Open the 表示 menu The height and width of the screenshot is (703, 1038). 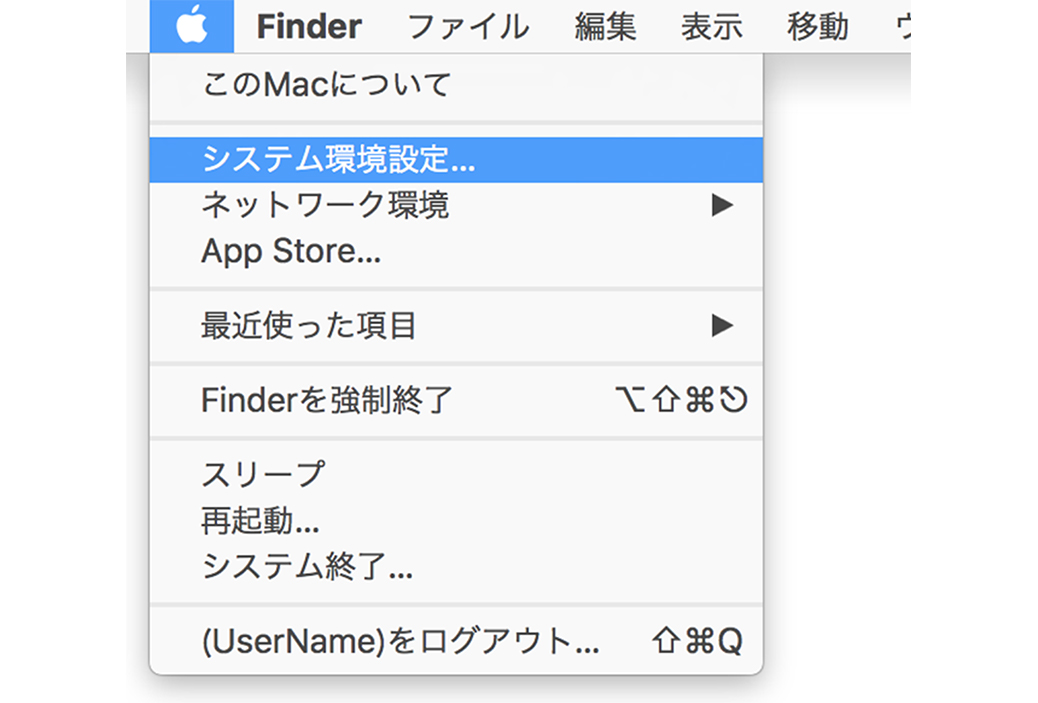[711, 26]
